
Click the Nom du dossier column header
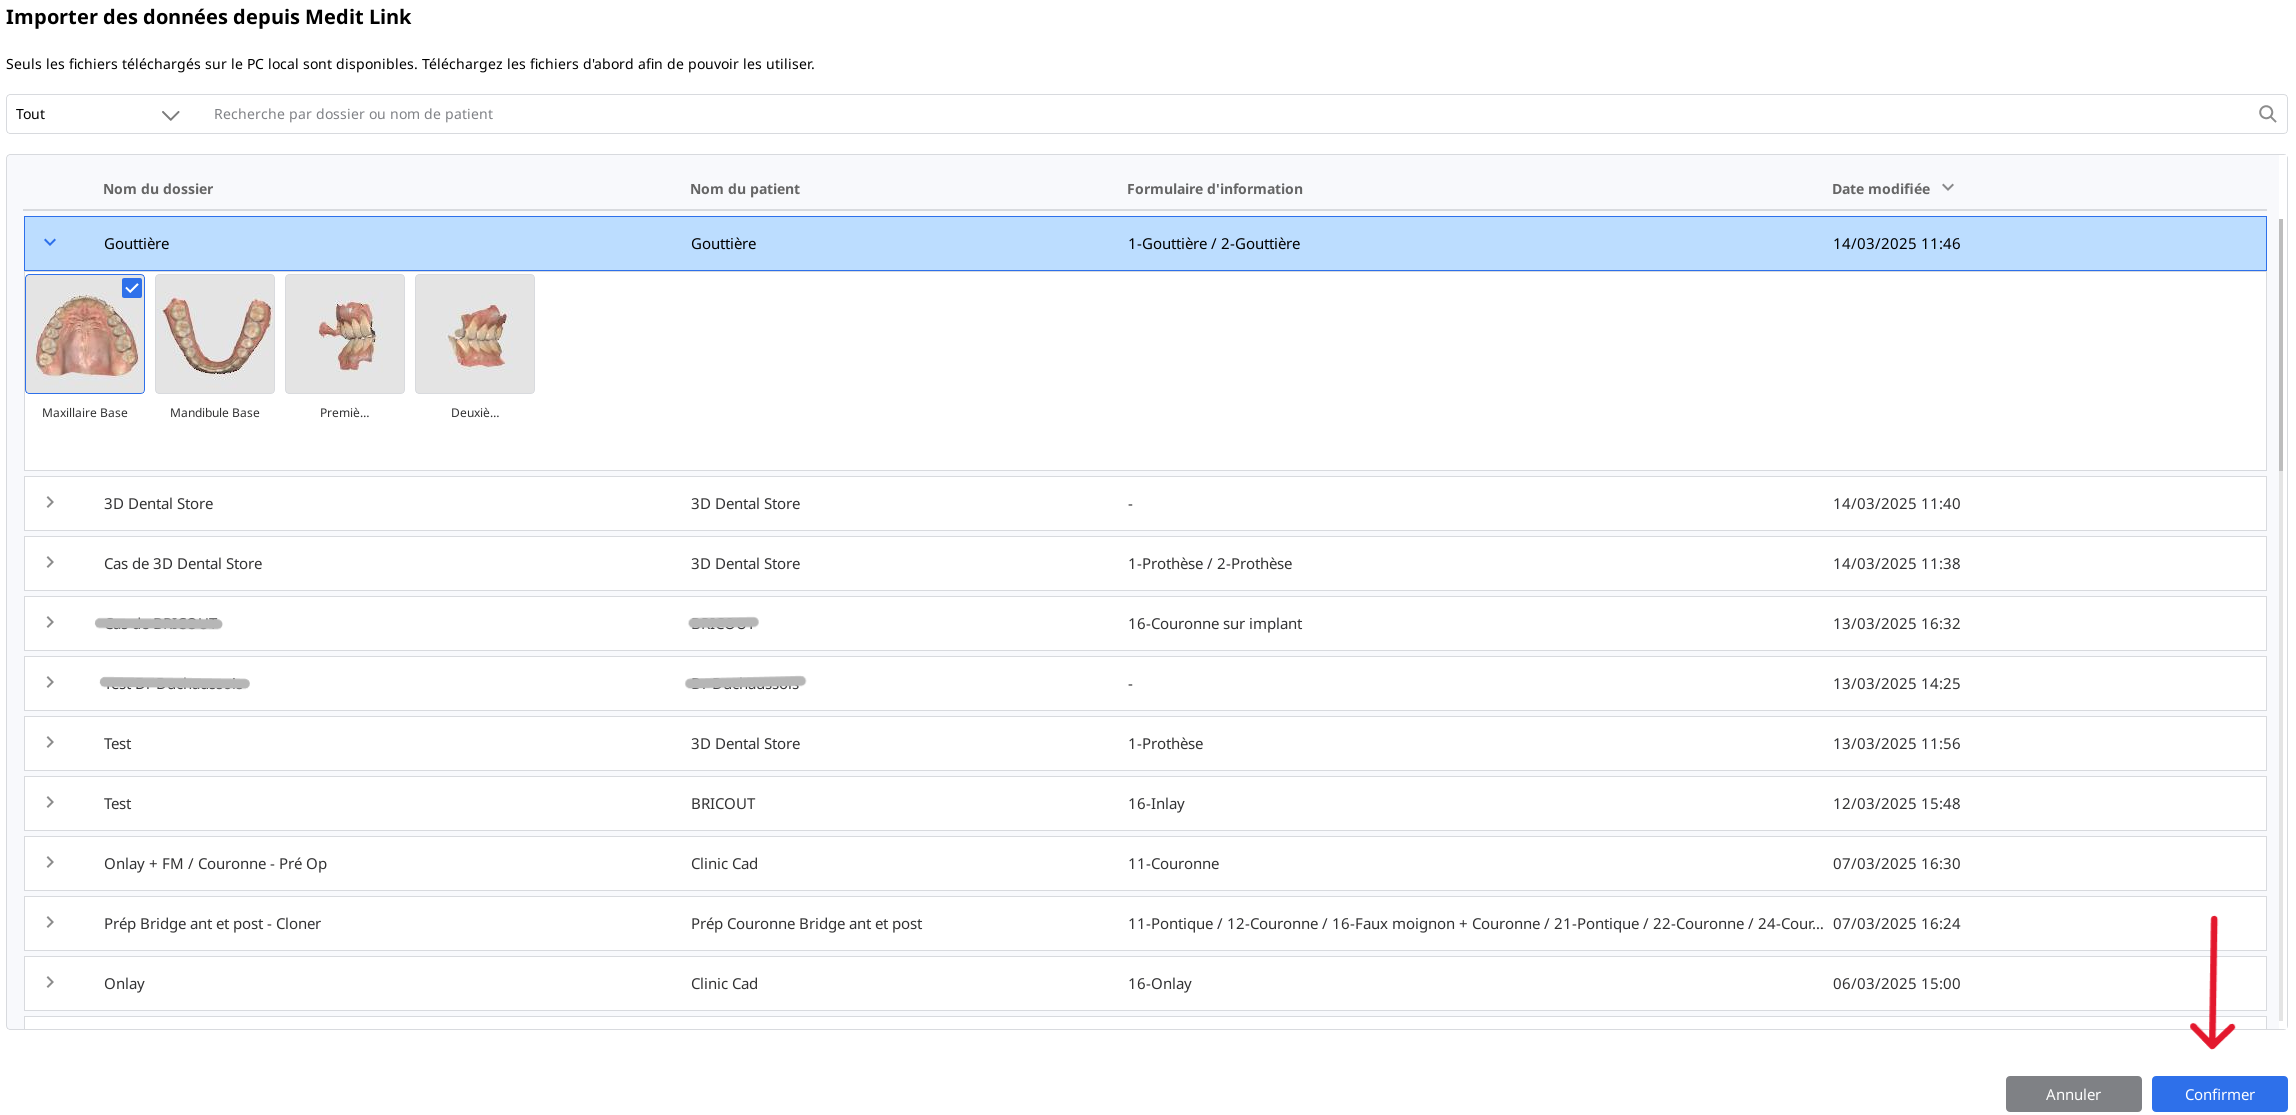pos(158,189)
